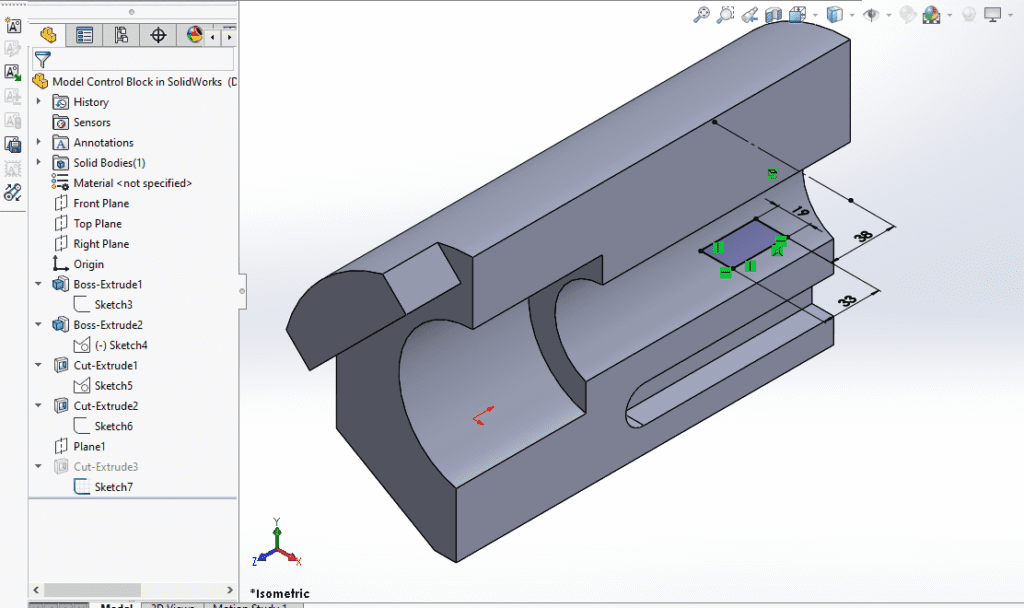Select the Origin item
This screenshot has height=608, width=1024.
pos(88,264)
